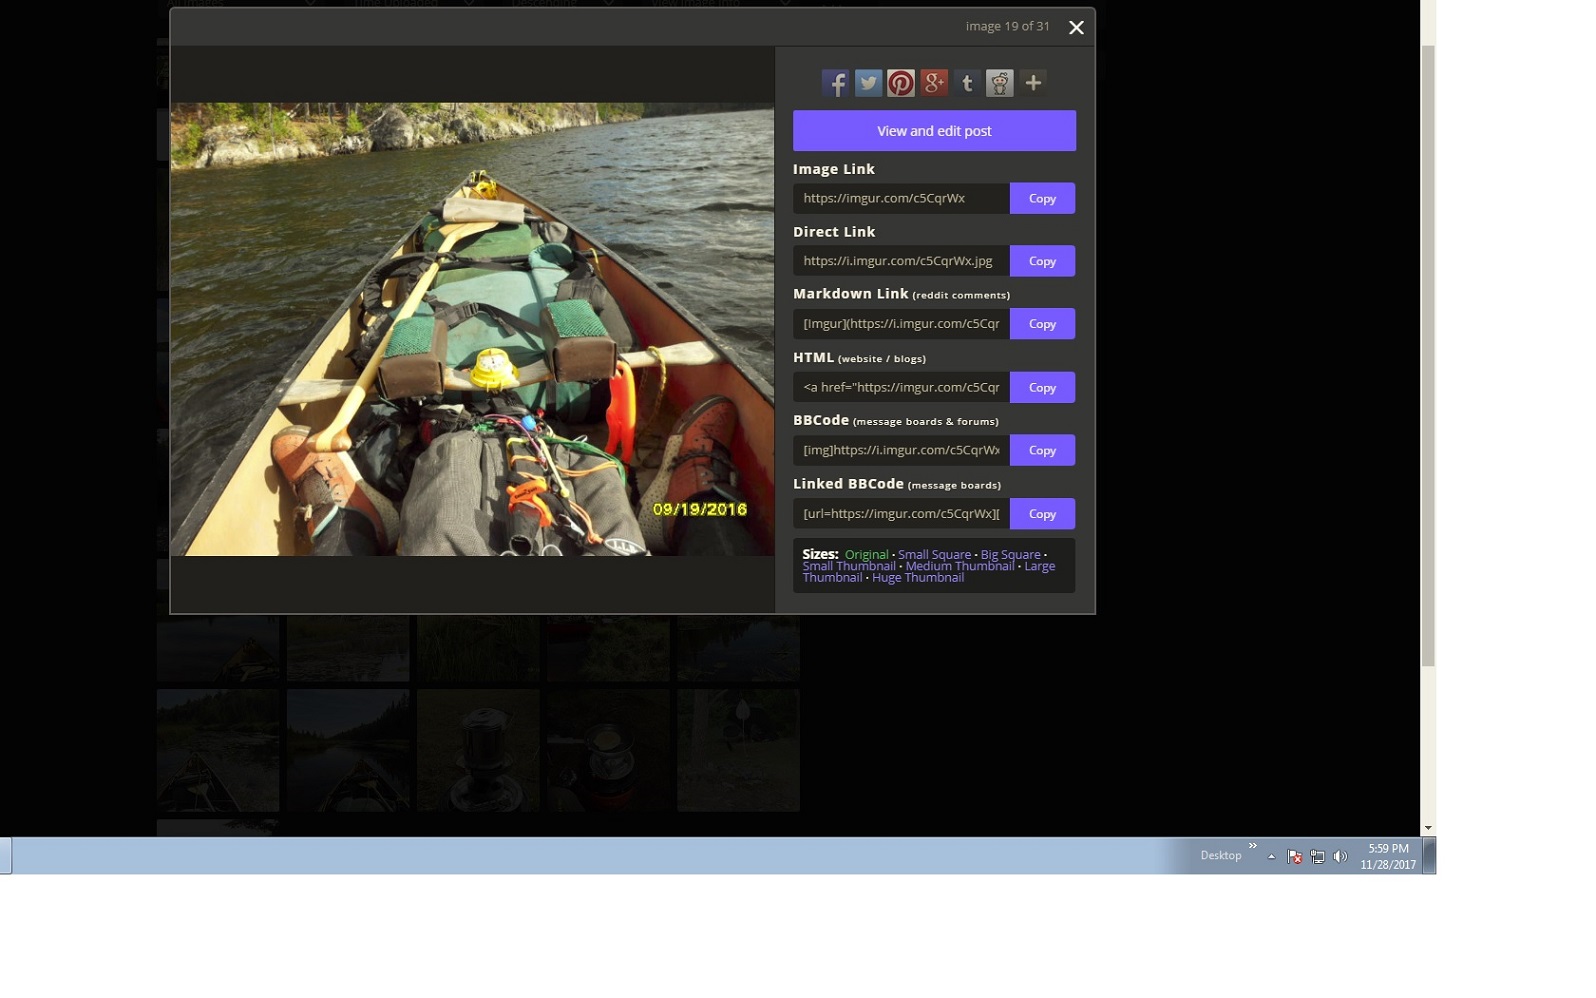Show hidden system tray icons
The width and height of the screenshot is (1596, 998).
pos(1271,856)
